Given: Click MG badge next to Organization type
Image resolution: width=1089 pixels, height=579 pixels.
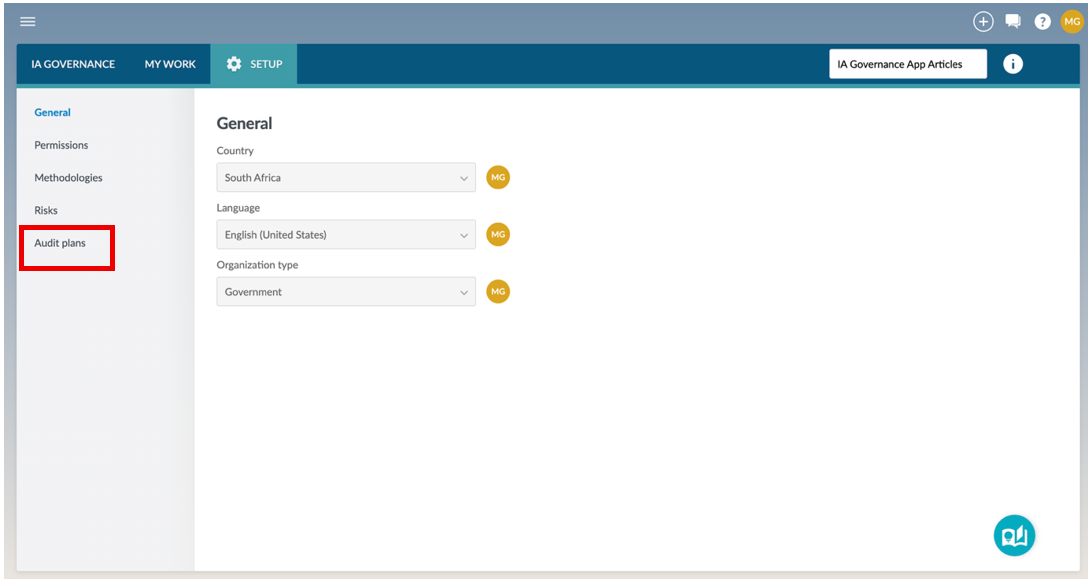Looking at the screenshot, I should click(x=498, y=292).
